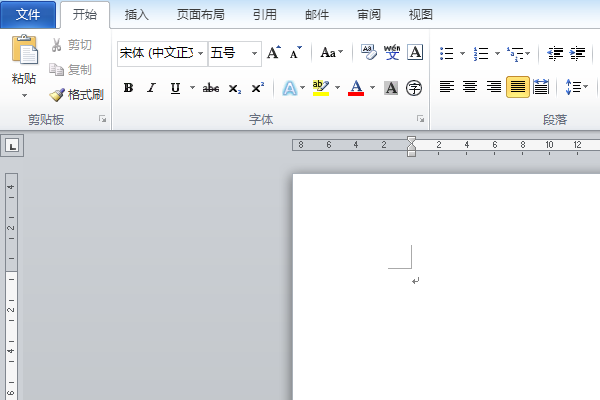
Task: Click the Clear Formatting eraser icon
Action: tap(369, 53)
